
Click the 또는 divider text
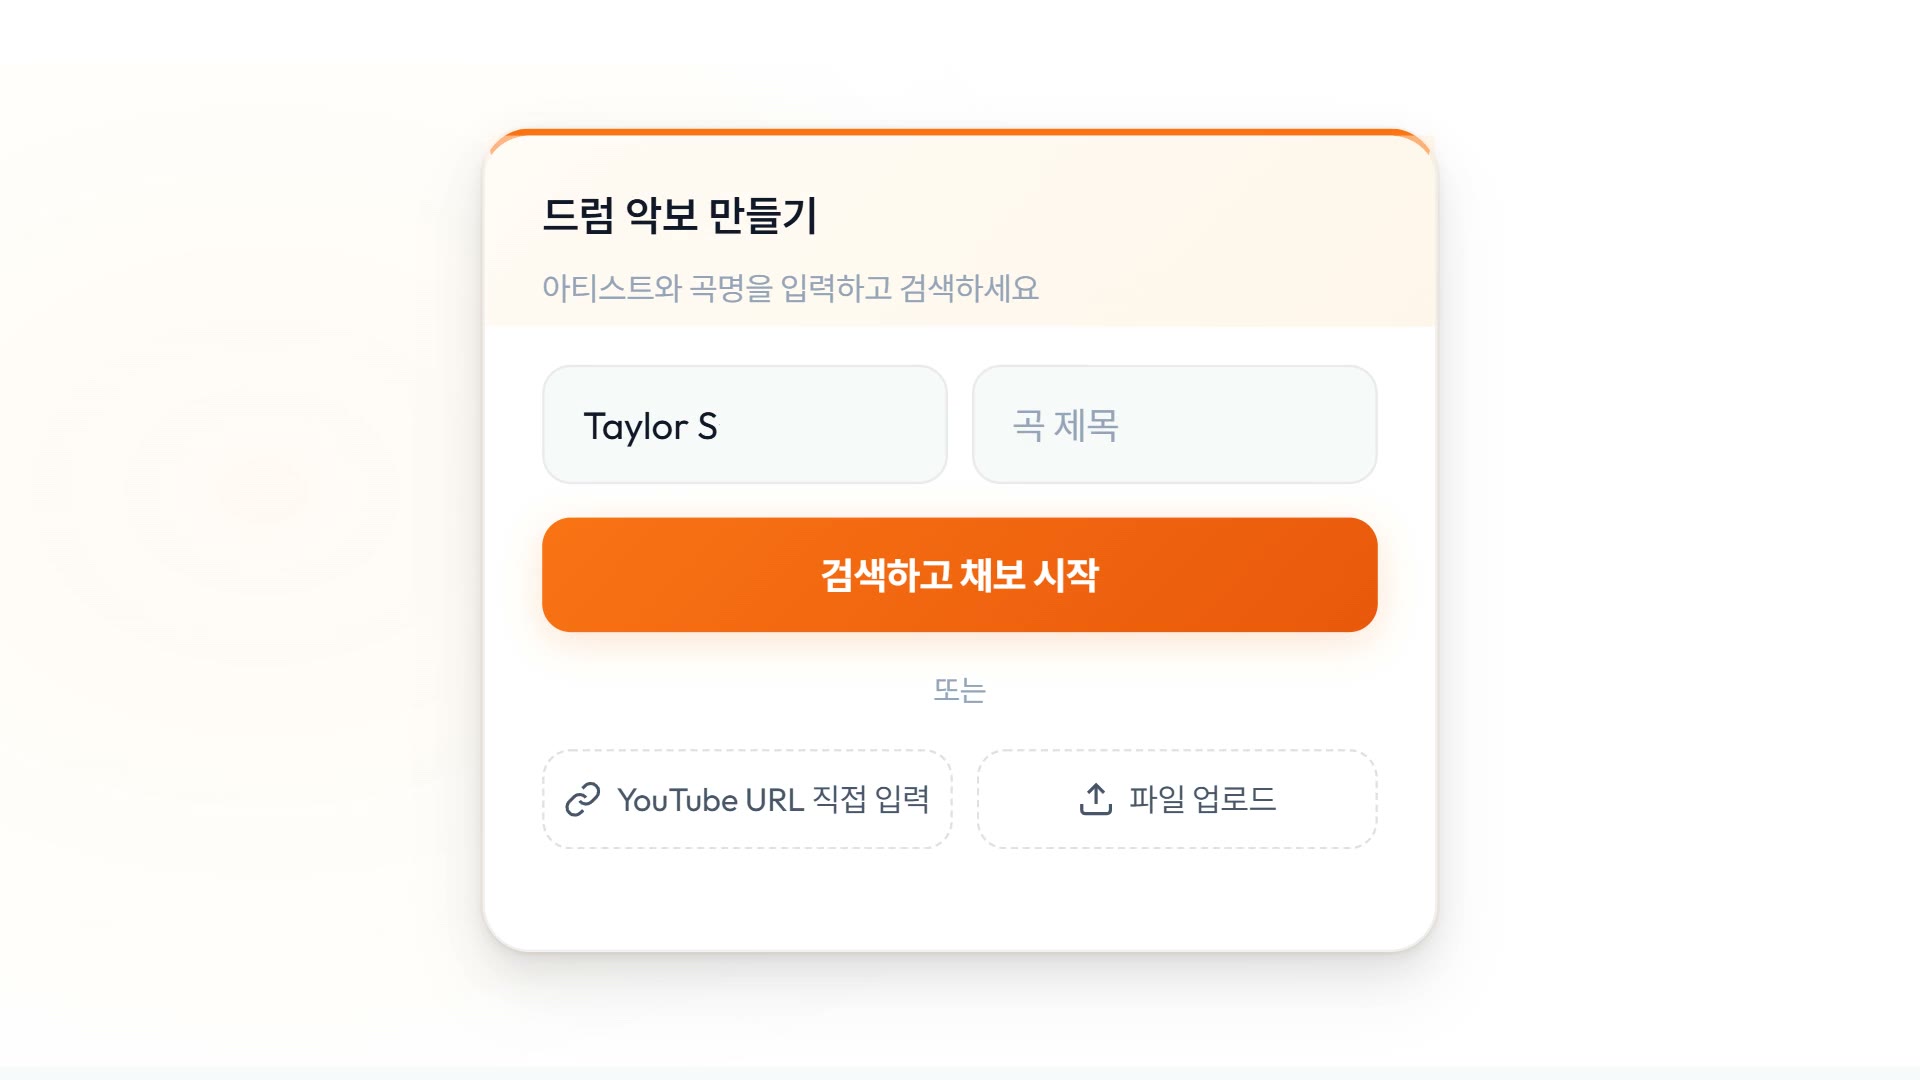click(960, 690)
